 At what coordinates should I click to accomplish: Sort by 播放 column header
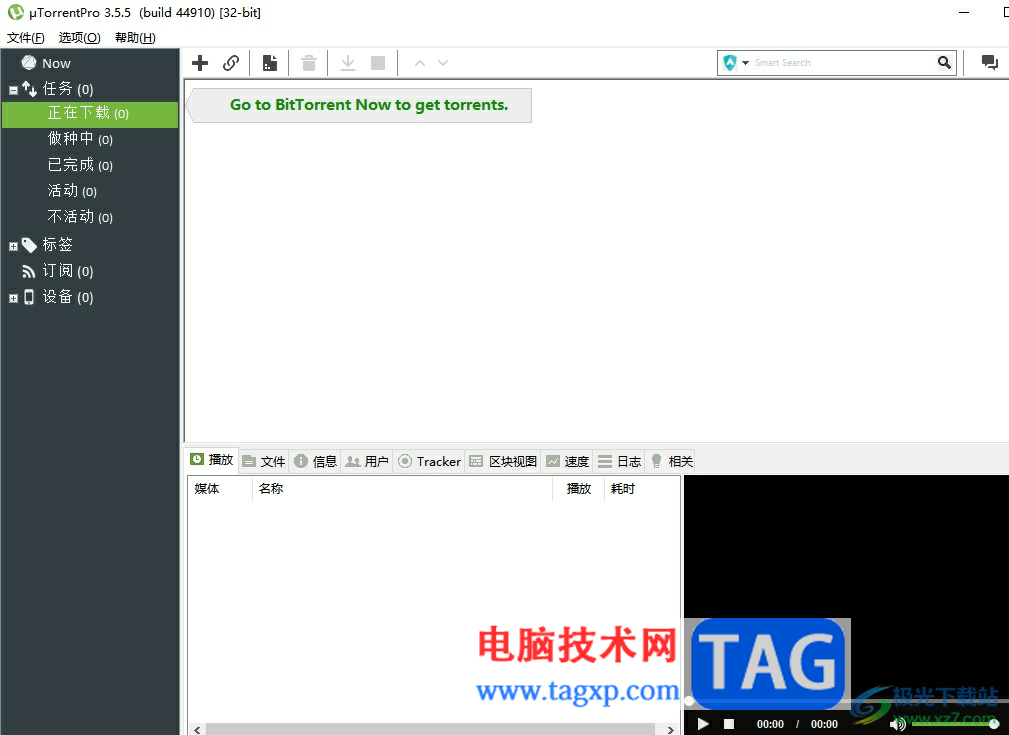click(x=579, y=489)
